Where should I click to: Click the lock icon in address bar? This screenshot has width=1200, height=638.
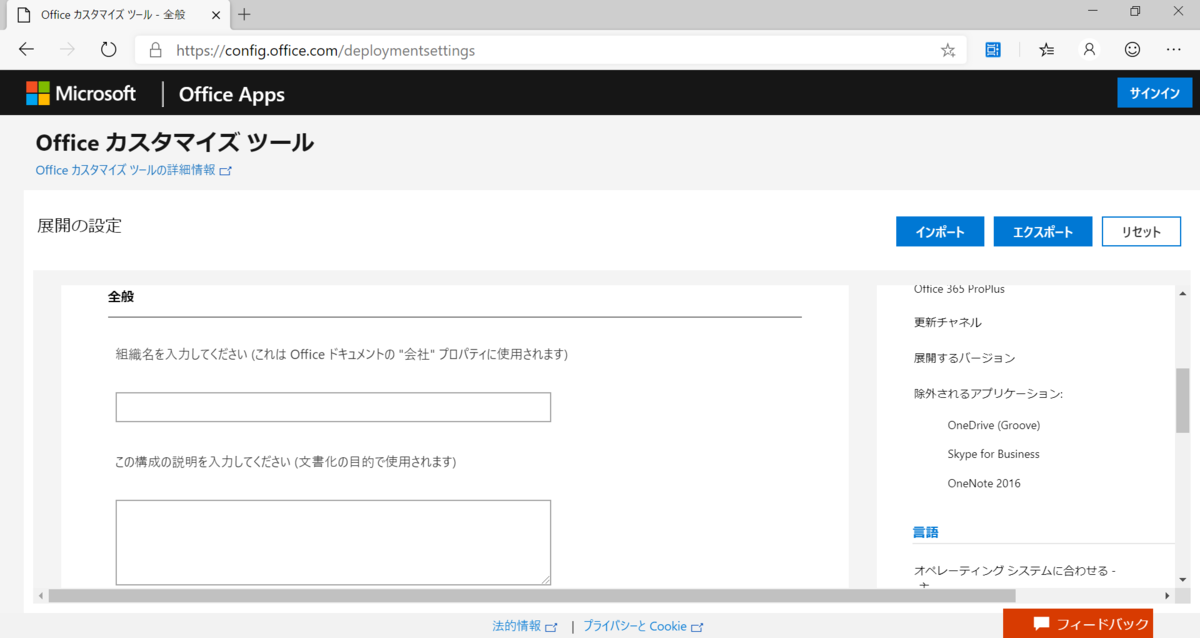pyautogui.click(x=155, y=50)
